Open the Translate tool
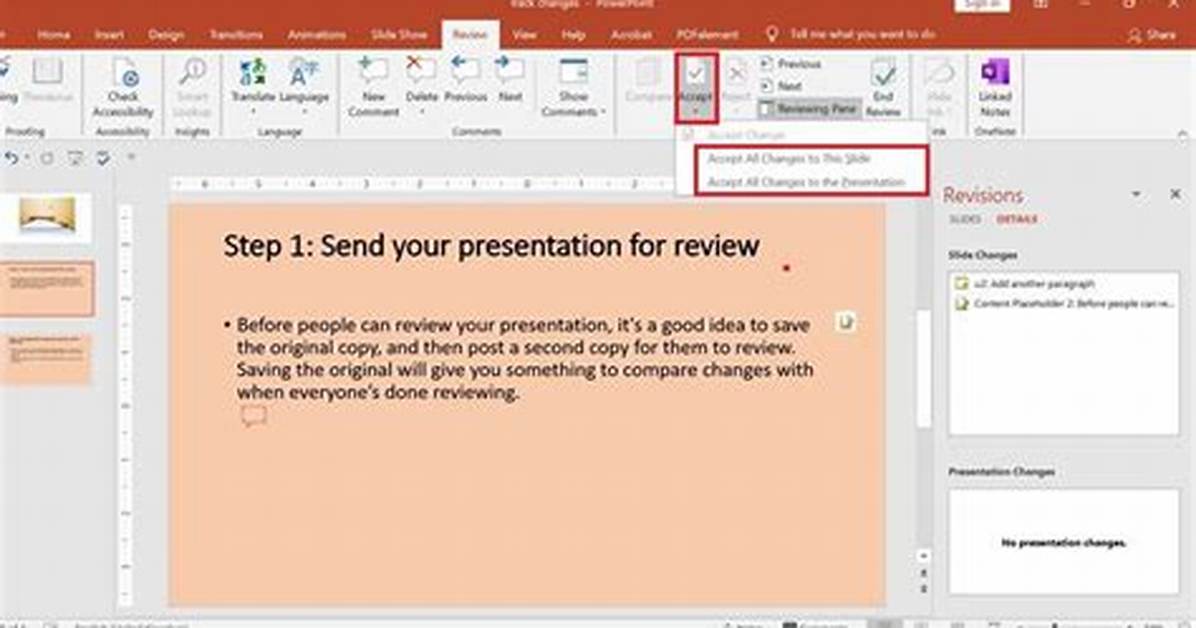1196x628 pixels. (252, 85)
